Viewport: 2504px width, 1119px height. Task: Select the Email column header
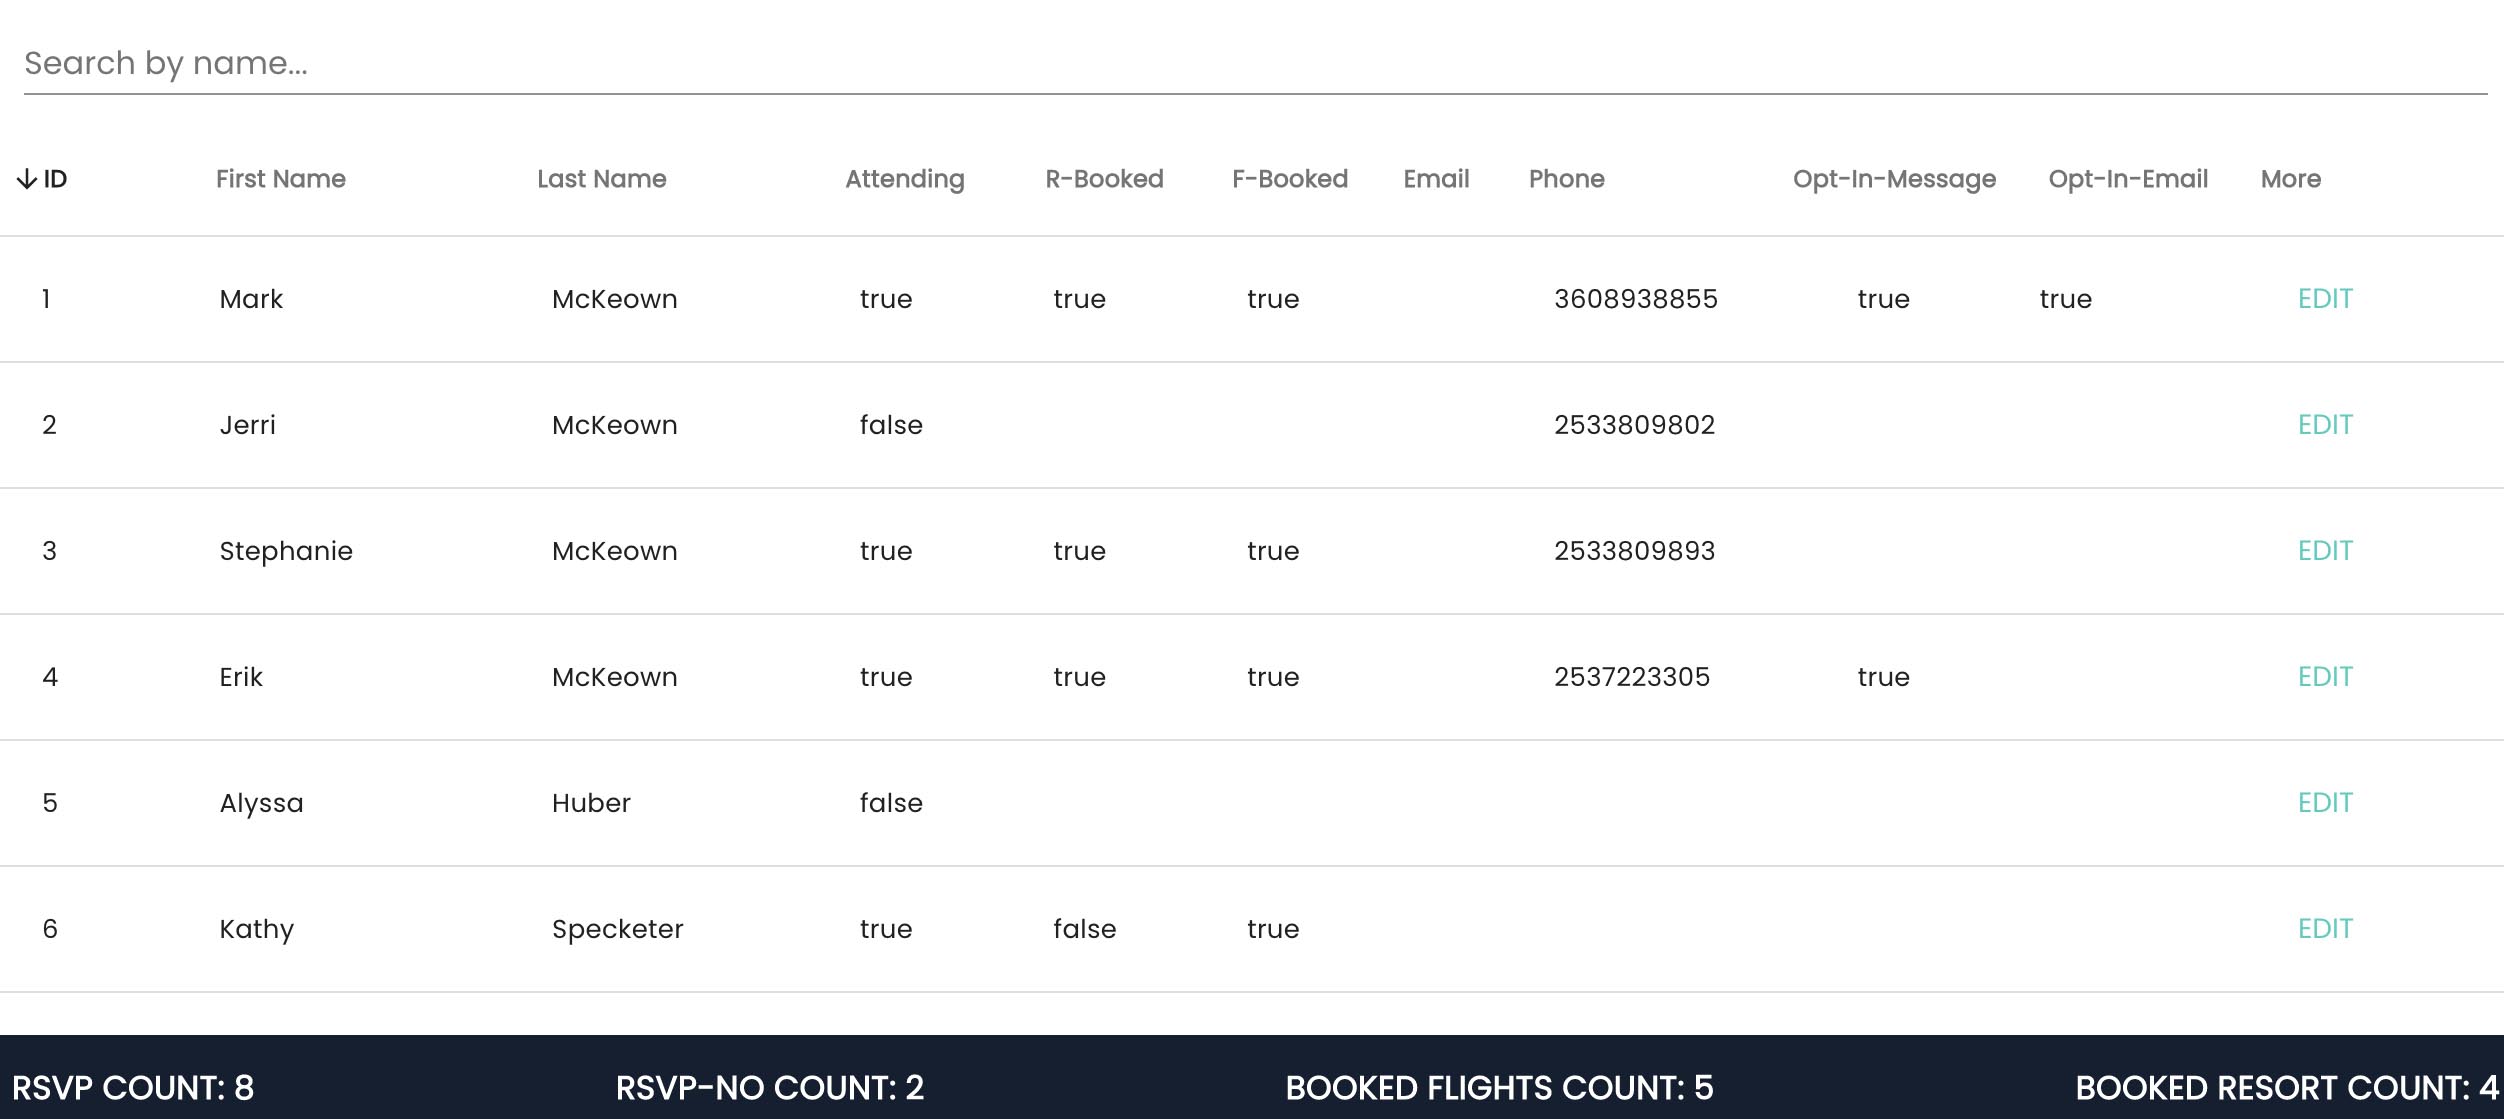click(1435, 179)
